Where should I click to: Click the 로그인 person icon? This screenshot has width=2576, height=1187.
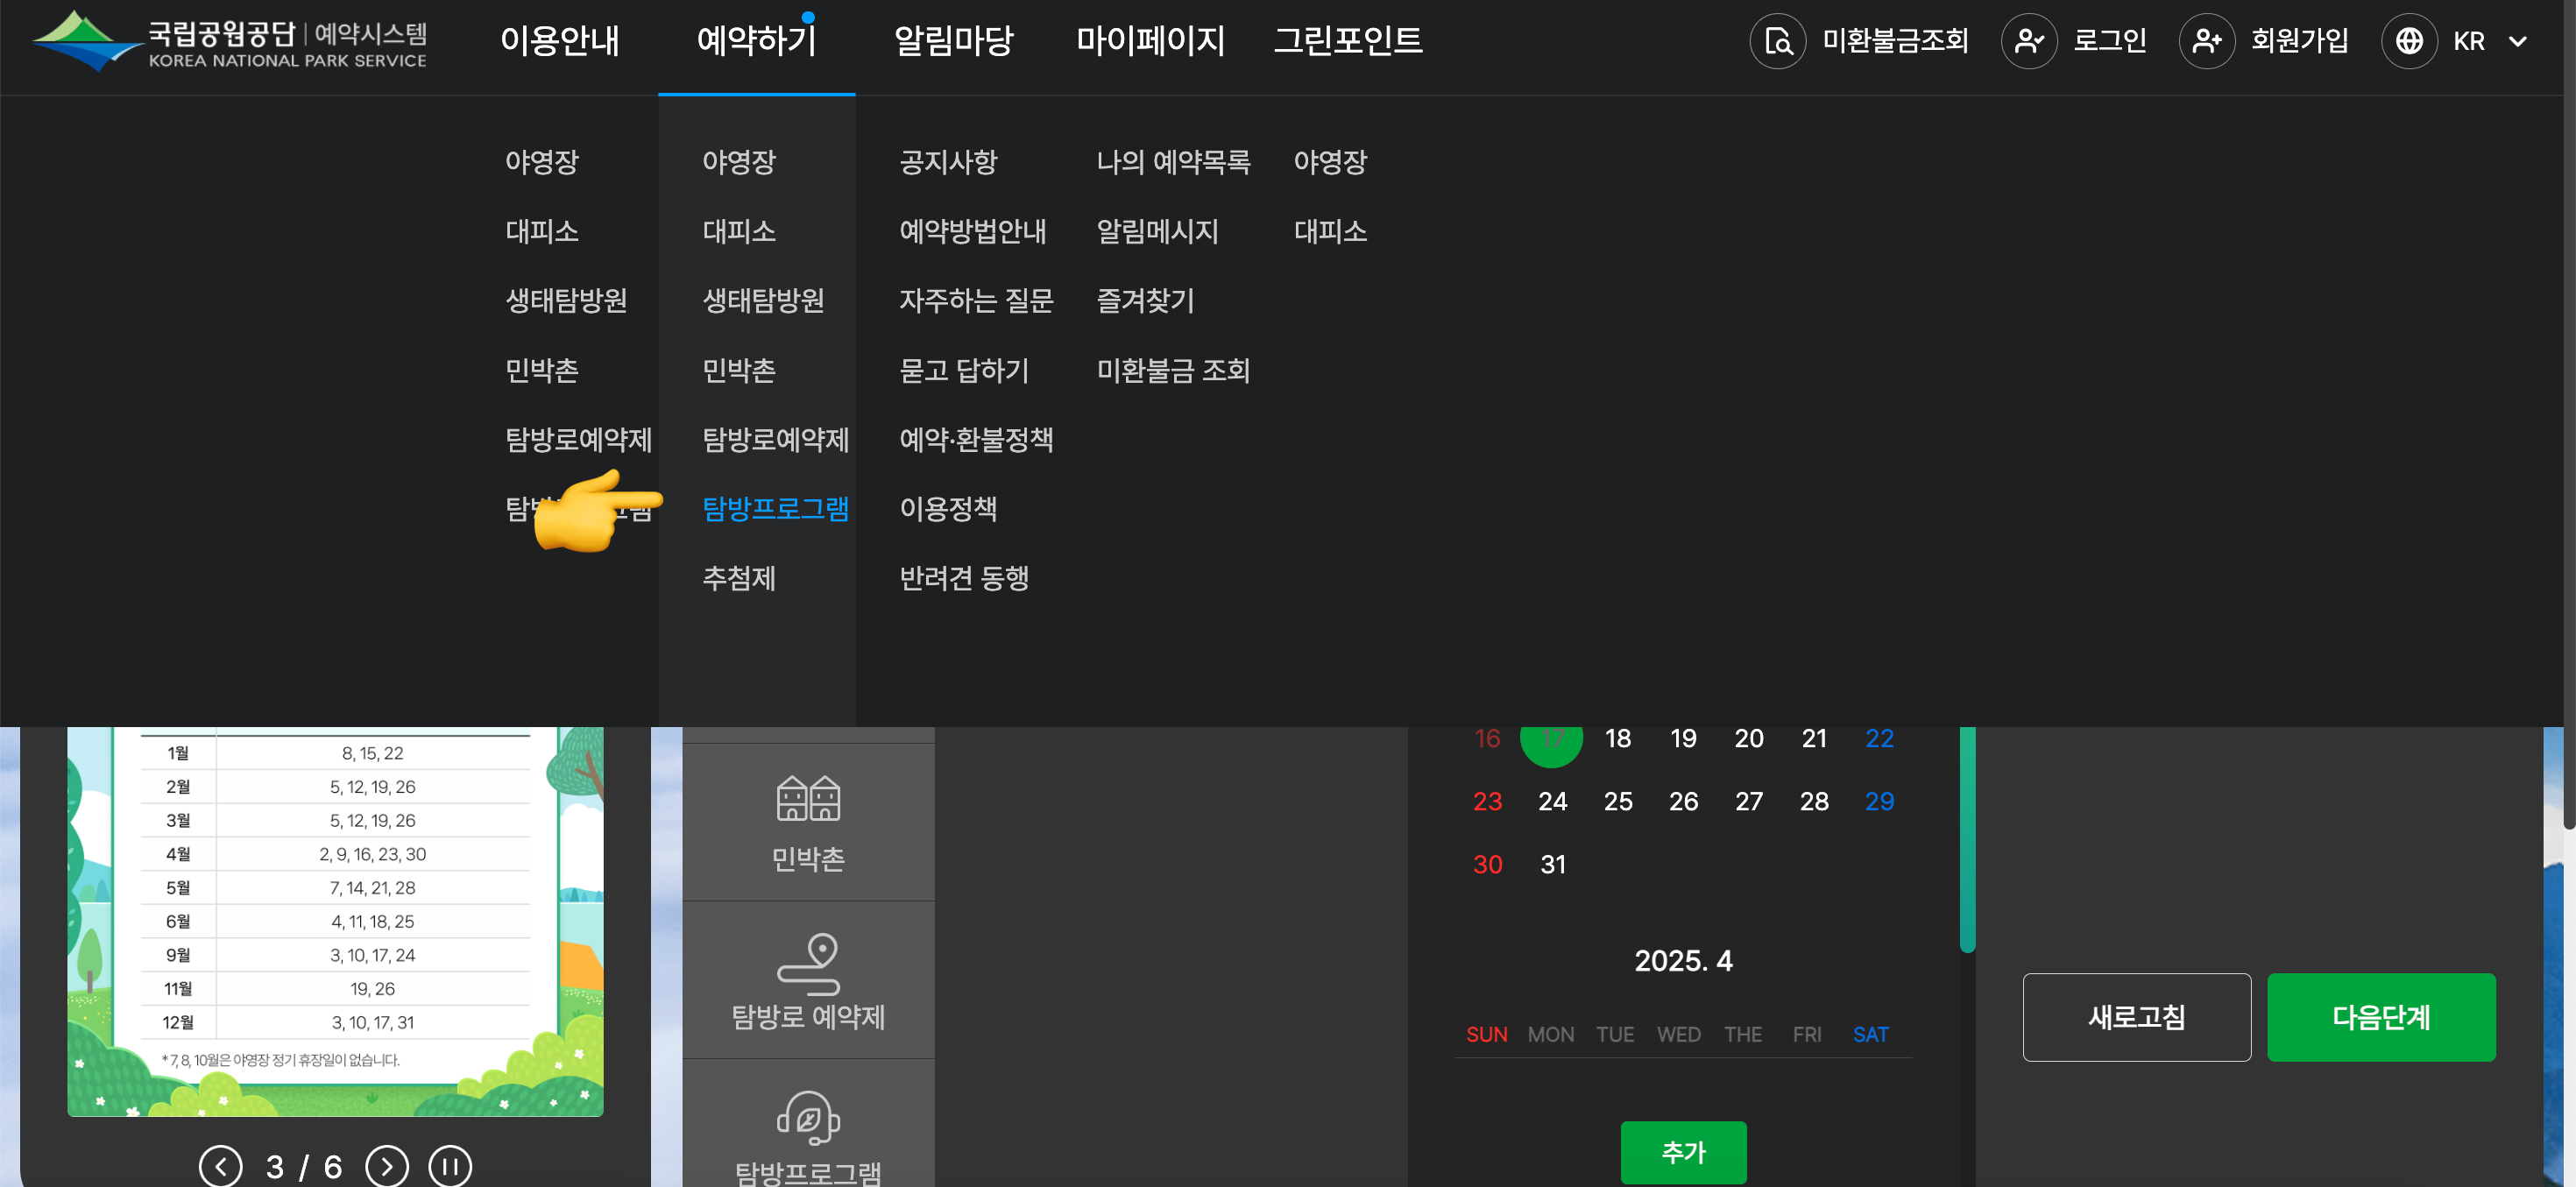(x=2029, y=41)
